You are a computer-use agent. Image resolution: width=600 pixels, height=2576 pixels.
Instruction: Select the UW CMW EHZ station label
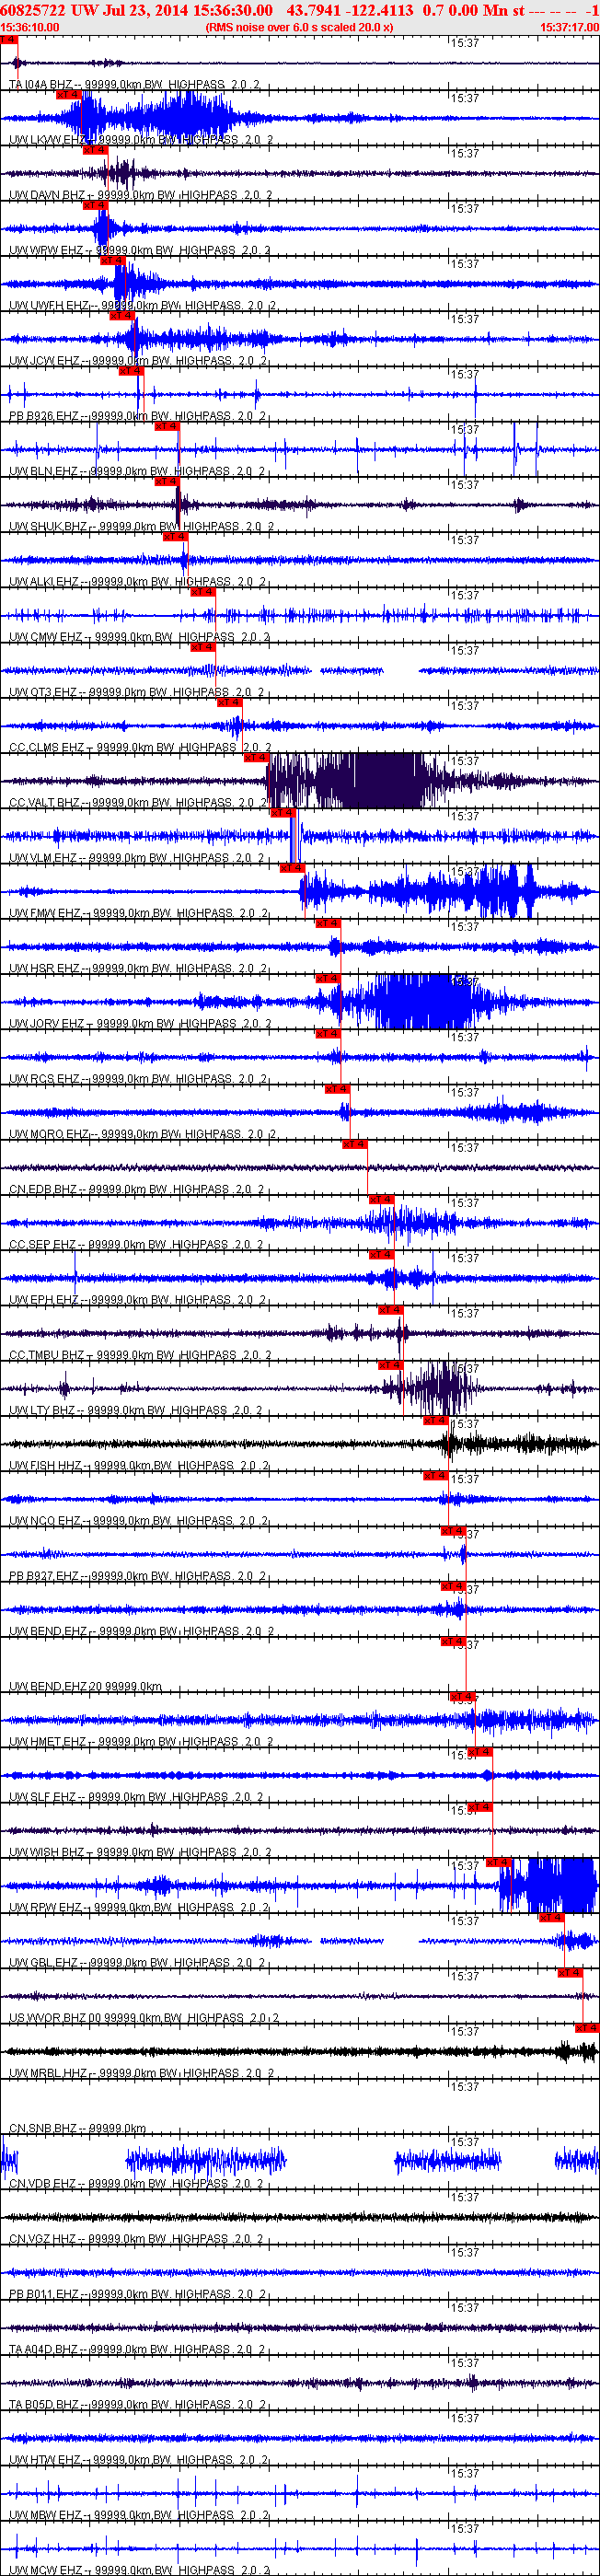pyautogui.click(x=139, y=637)
